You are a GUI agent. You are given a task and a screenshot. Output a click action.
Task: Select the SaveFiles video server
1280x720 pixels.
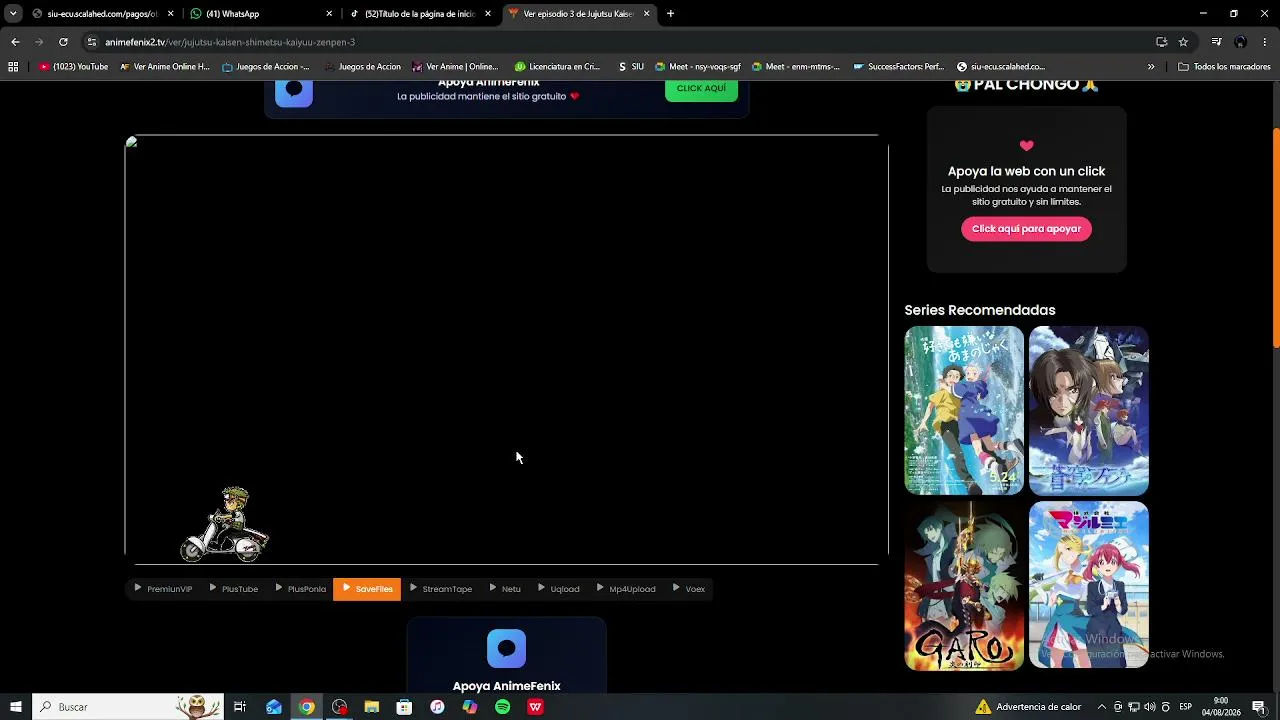[x=367, y=589]
